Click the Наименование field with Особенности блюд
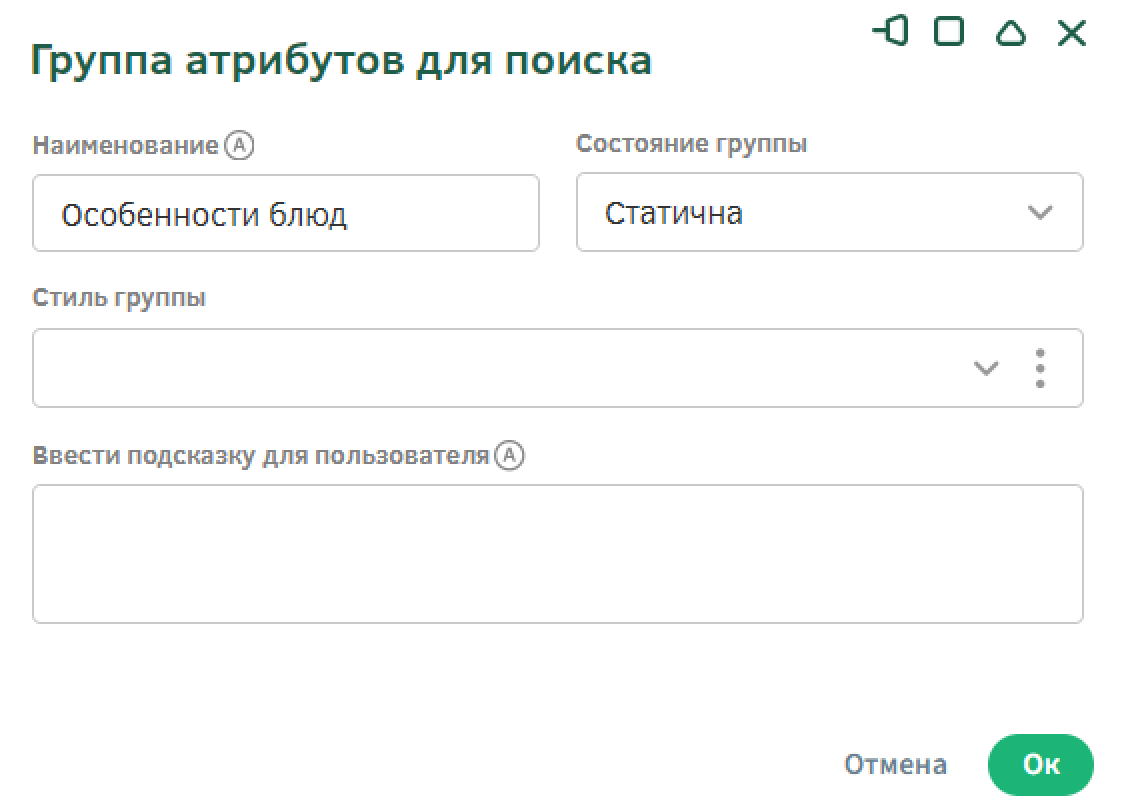 285,214
